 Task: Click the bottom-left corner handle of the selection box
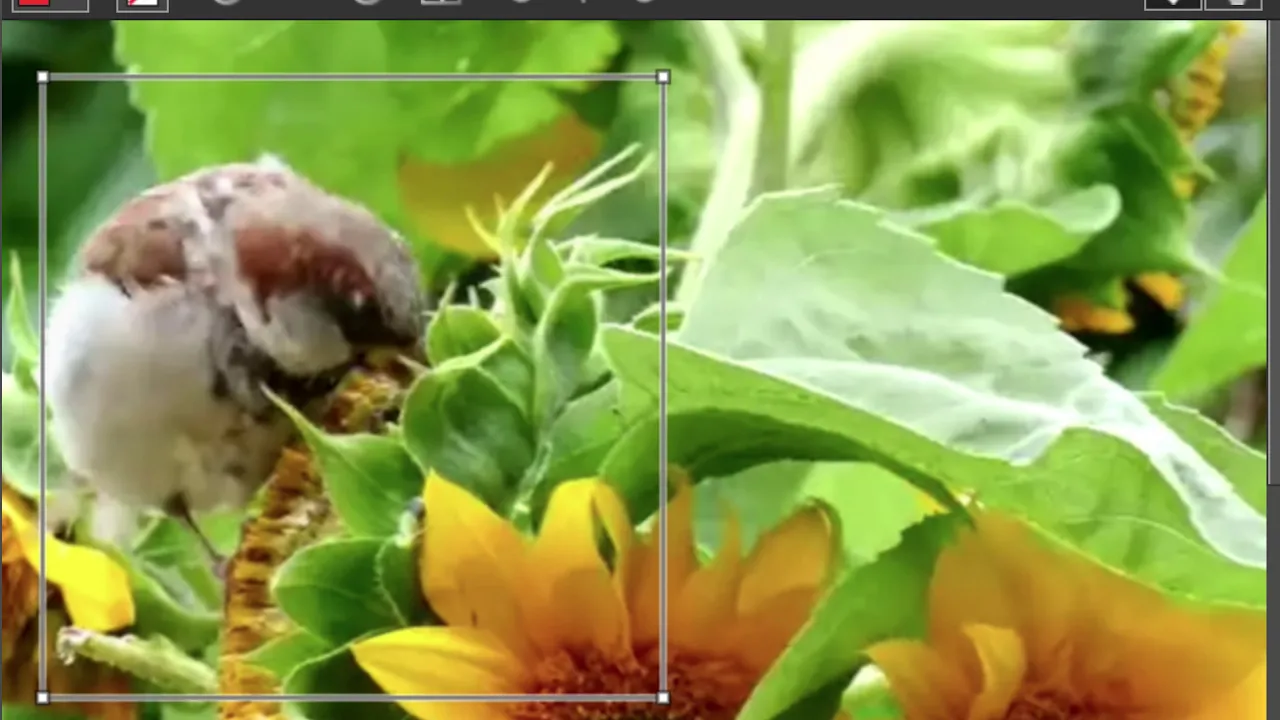42,698
